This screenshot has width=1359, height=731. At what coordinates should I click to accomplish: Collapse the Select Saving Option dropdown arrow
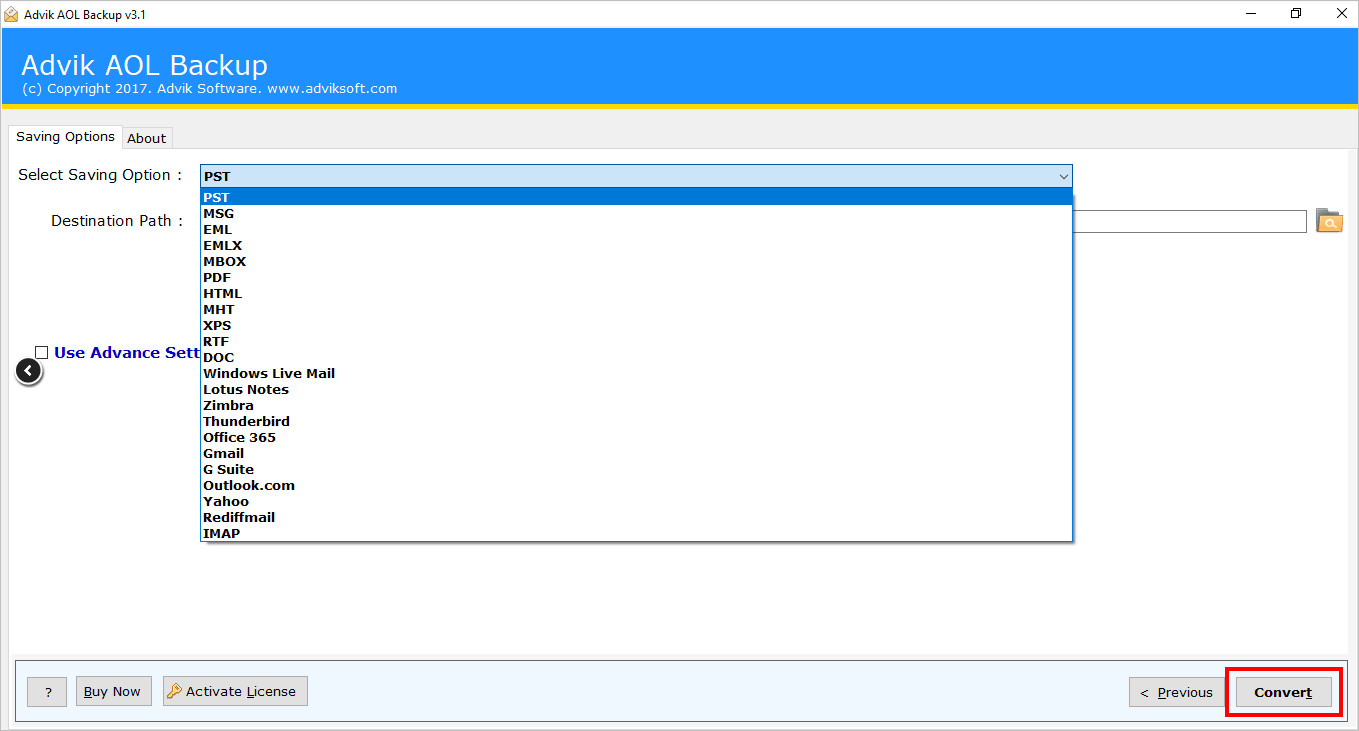tap(1063, 176)
